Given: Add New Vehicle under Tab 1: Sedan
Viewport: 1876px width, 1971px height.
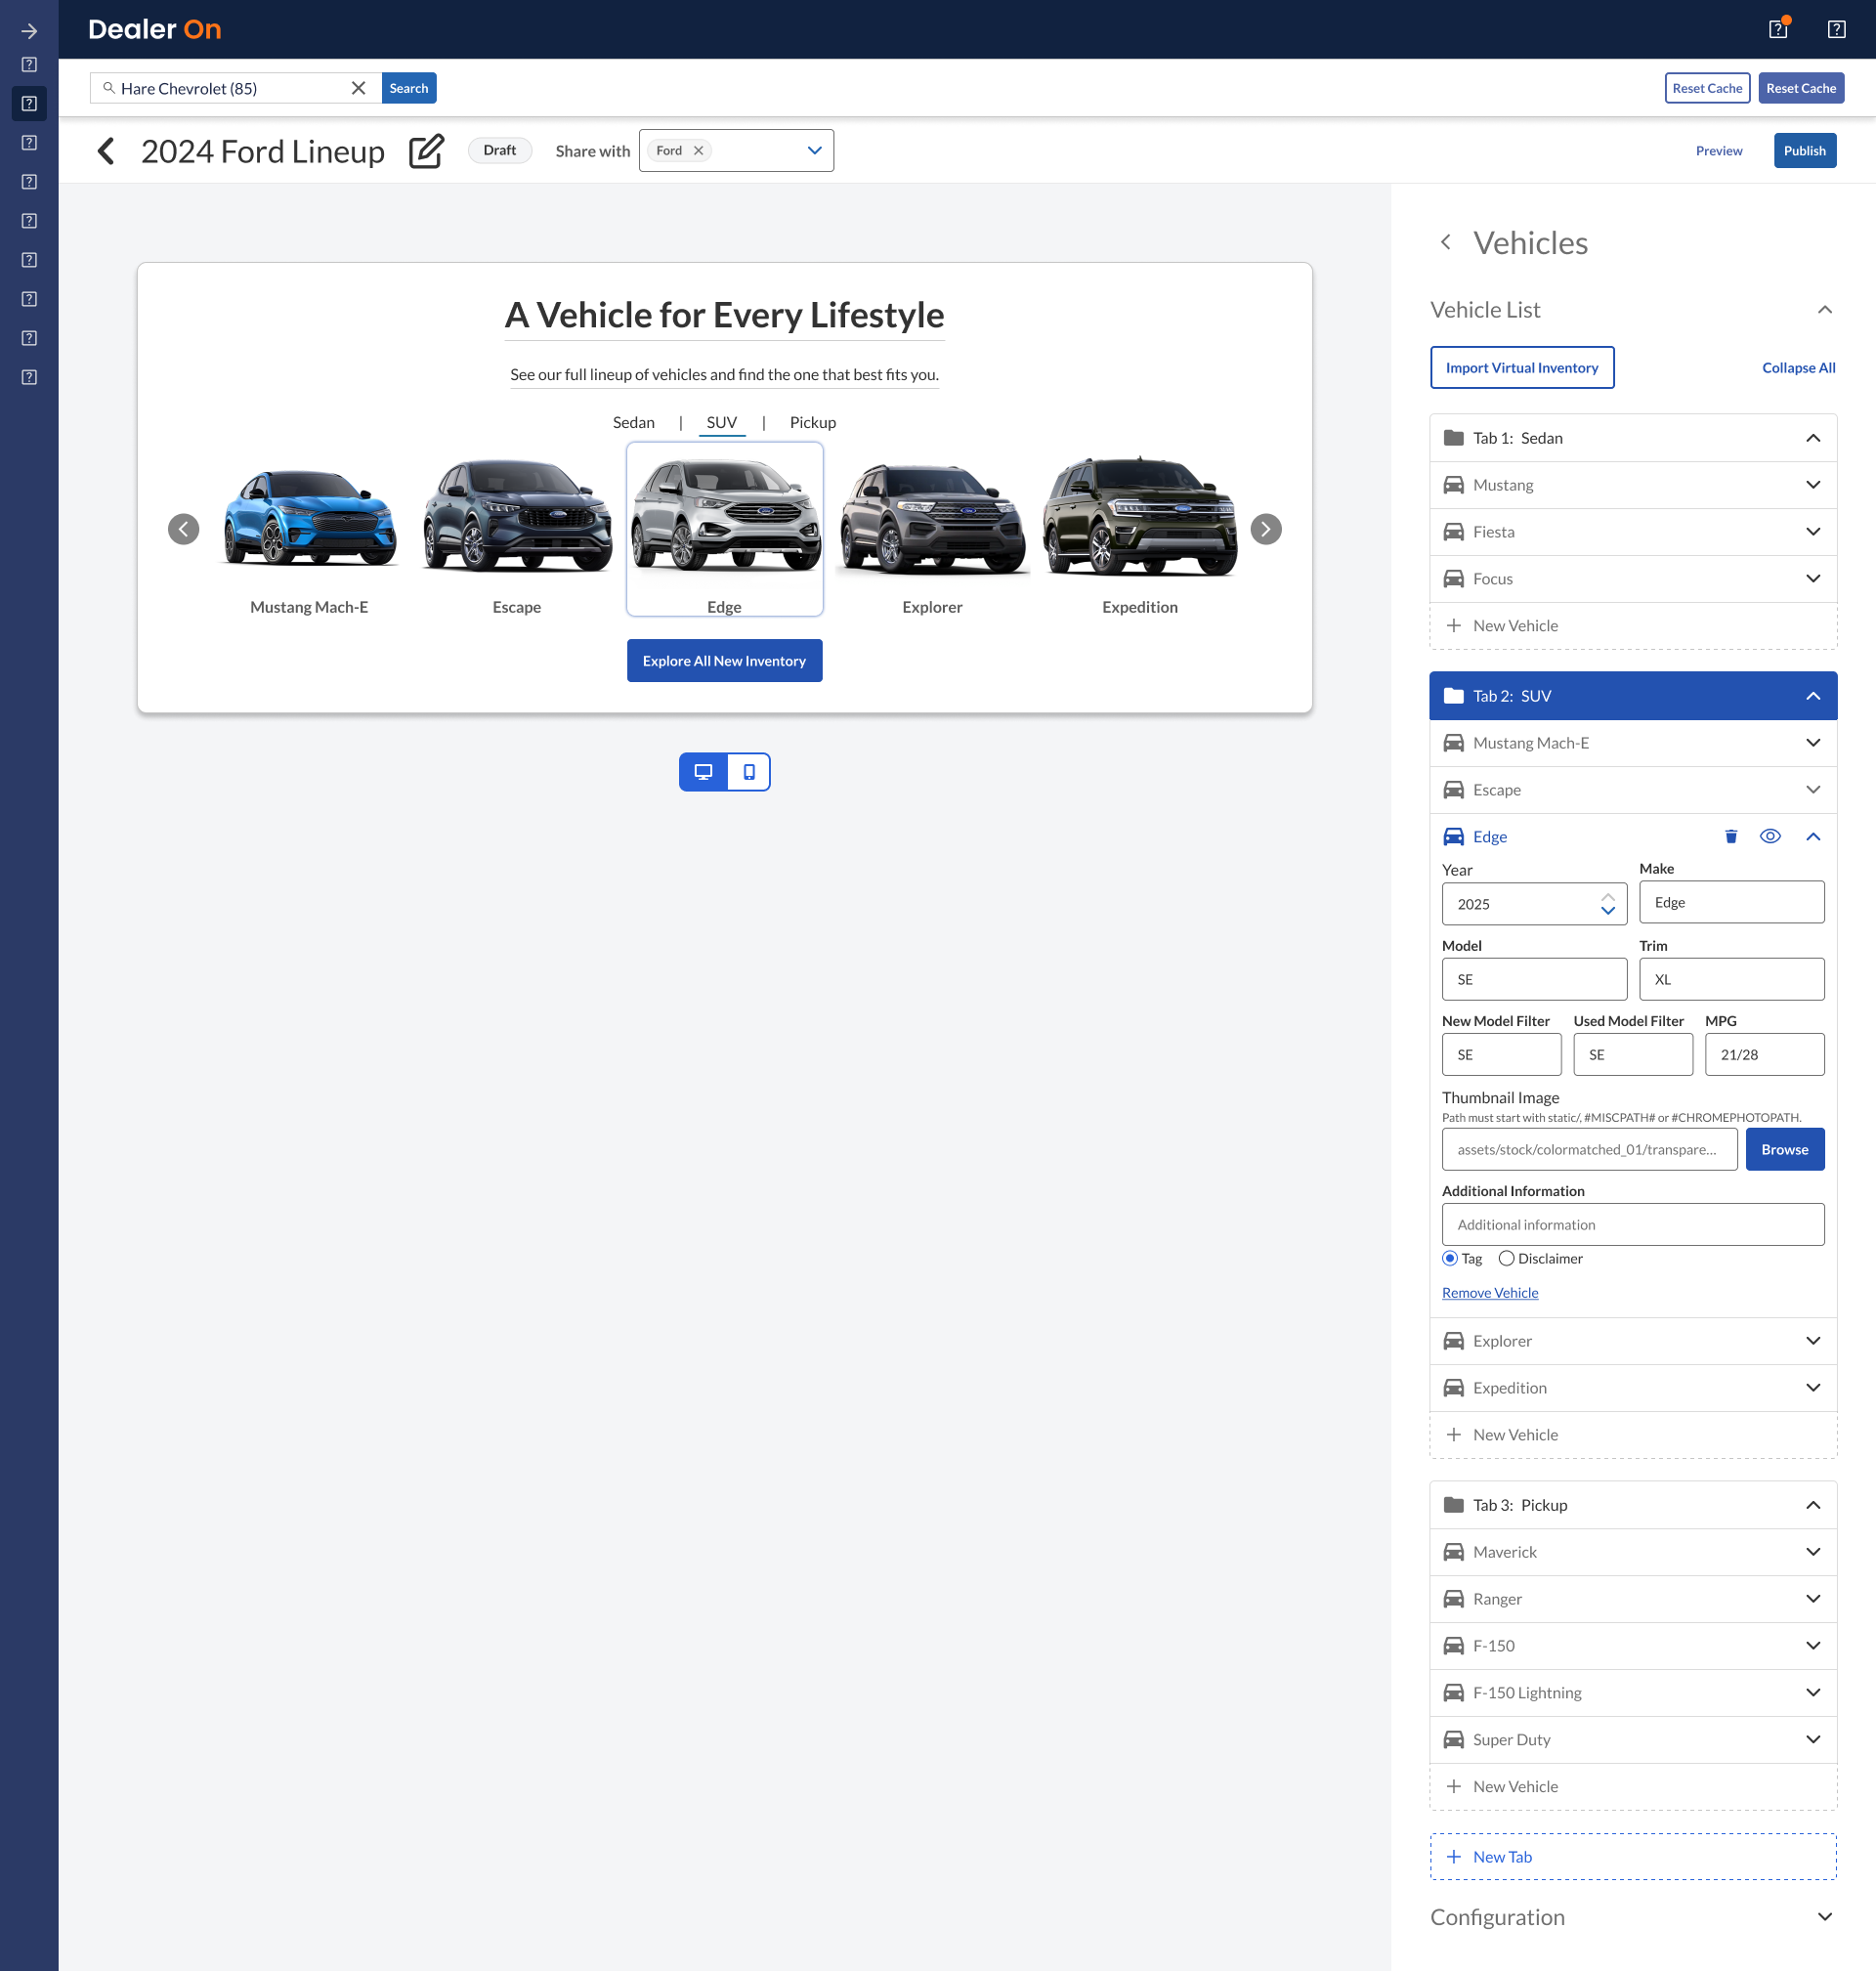Looking at the screenshot, I should point(1633,626).
